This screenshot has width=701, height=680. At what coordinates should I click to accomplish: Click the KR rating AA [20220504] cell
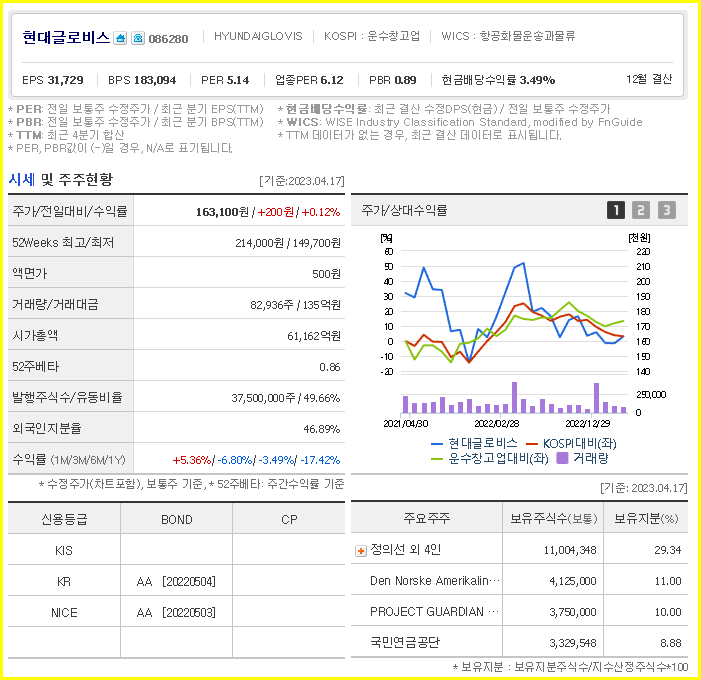[x=176, y=582]
